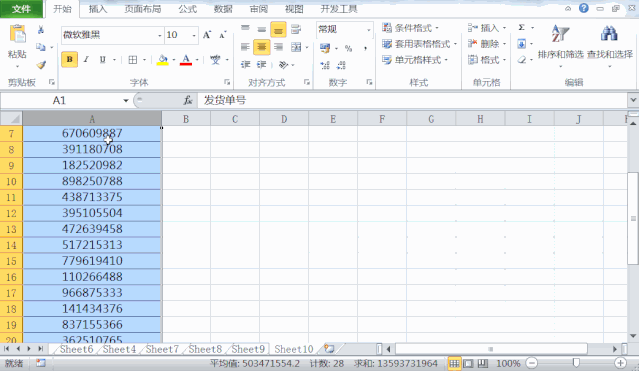Click the Format Painter brush icon
Image resolution: width=639 pixels, height=371 pixels.
click(x=41, y=65)
